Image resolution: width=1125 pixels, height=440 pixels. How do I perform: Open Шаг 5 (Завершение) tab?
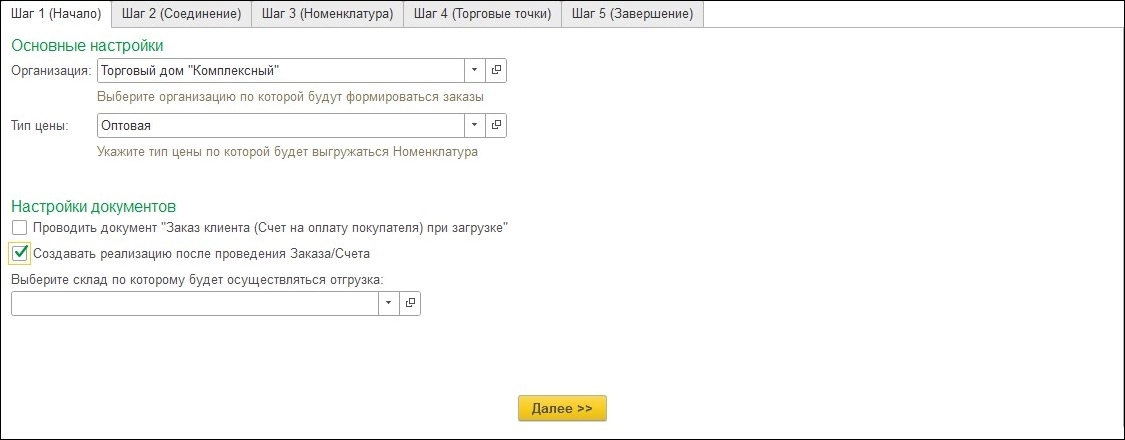pos(632,14)
